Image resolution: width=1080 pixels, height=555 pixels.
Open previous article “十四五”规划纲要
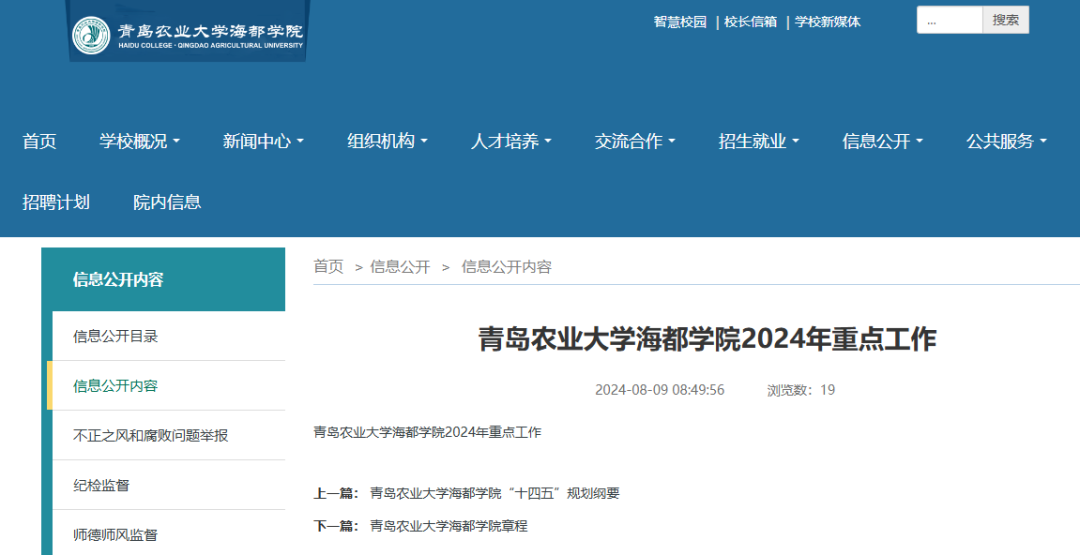pos(495,493)
